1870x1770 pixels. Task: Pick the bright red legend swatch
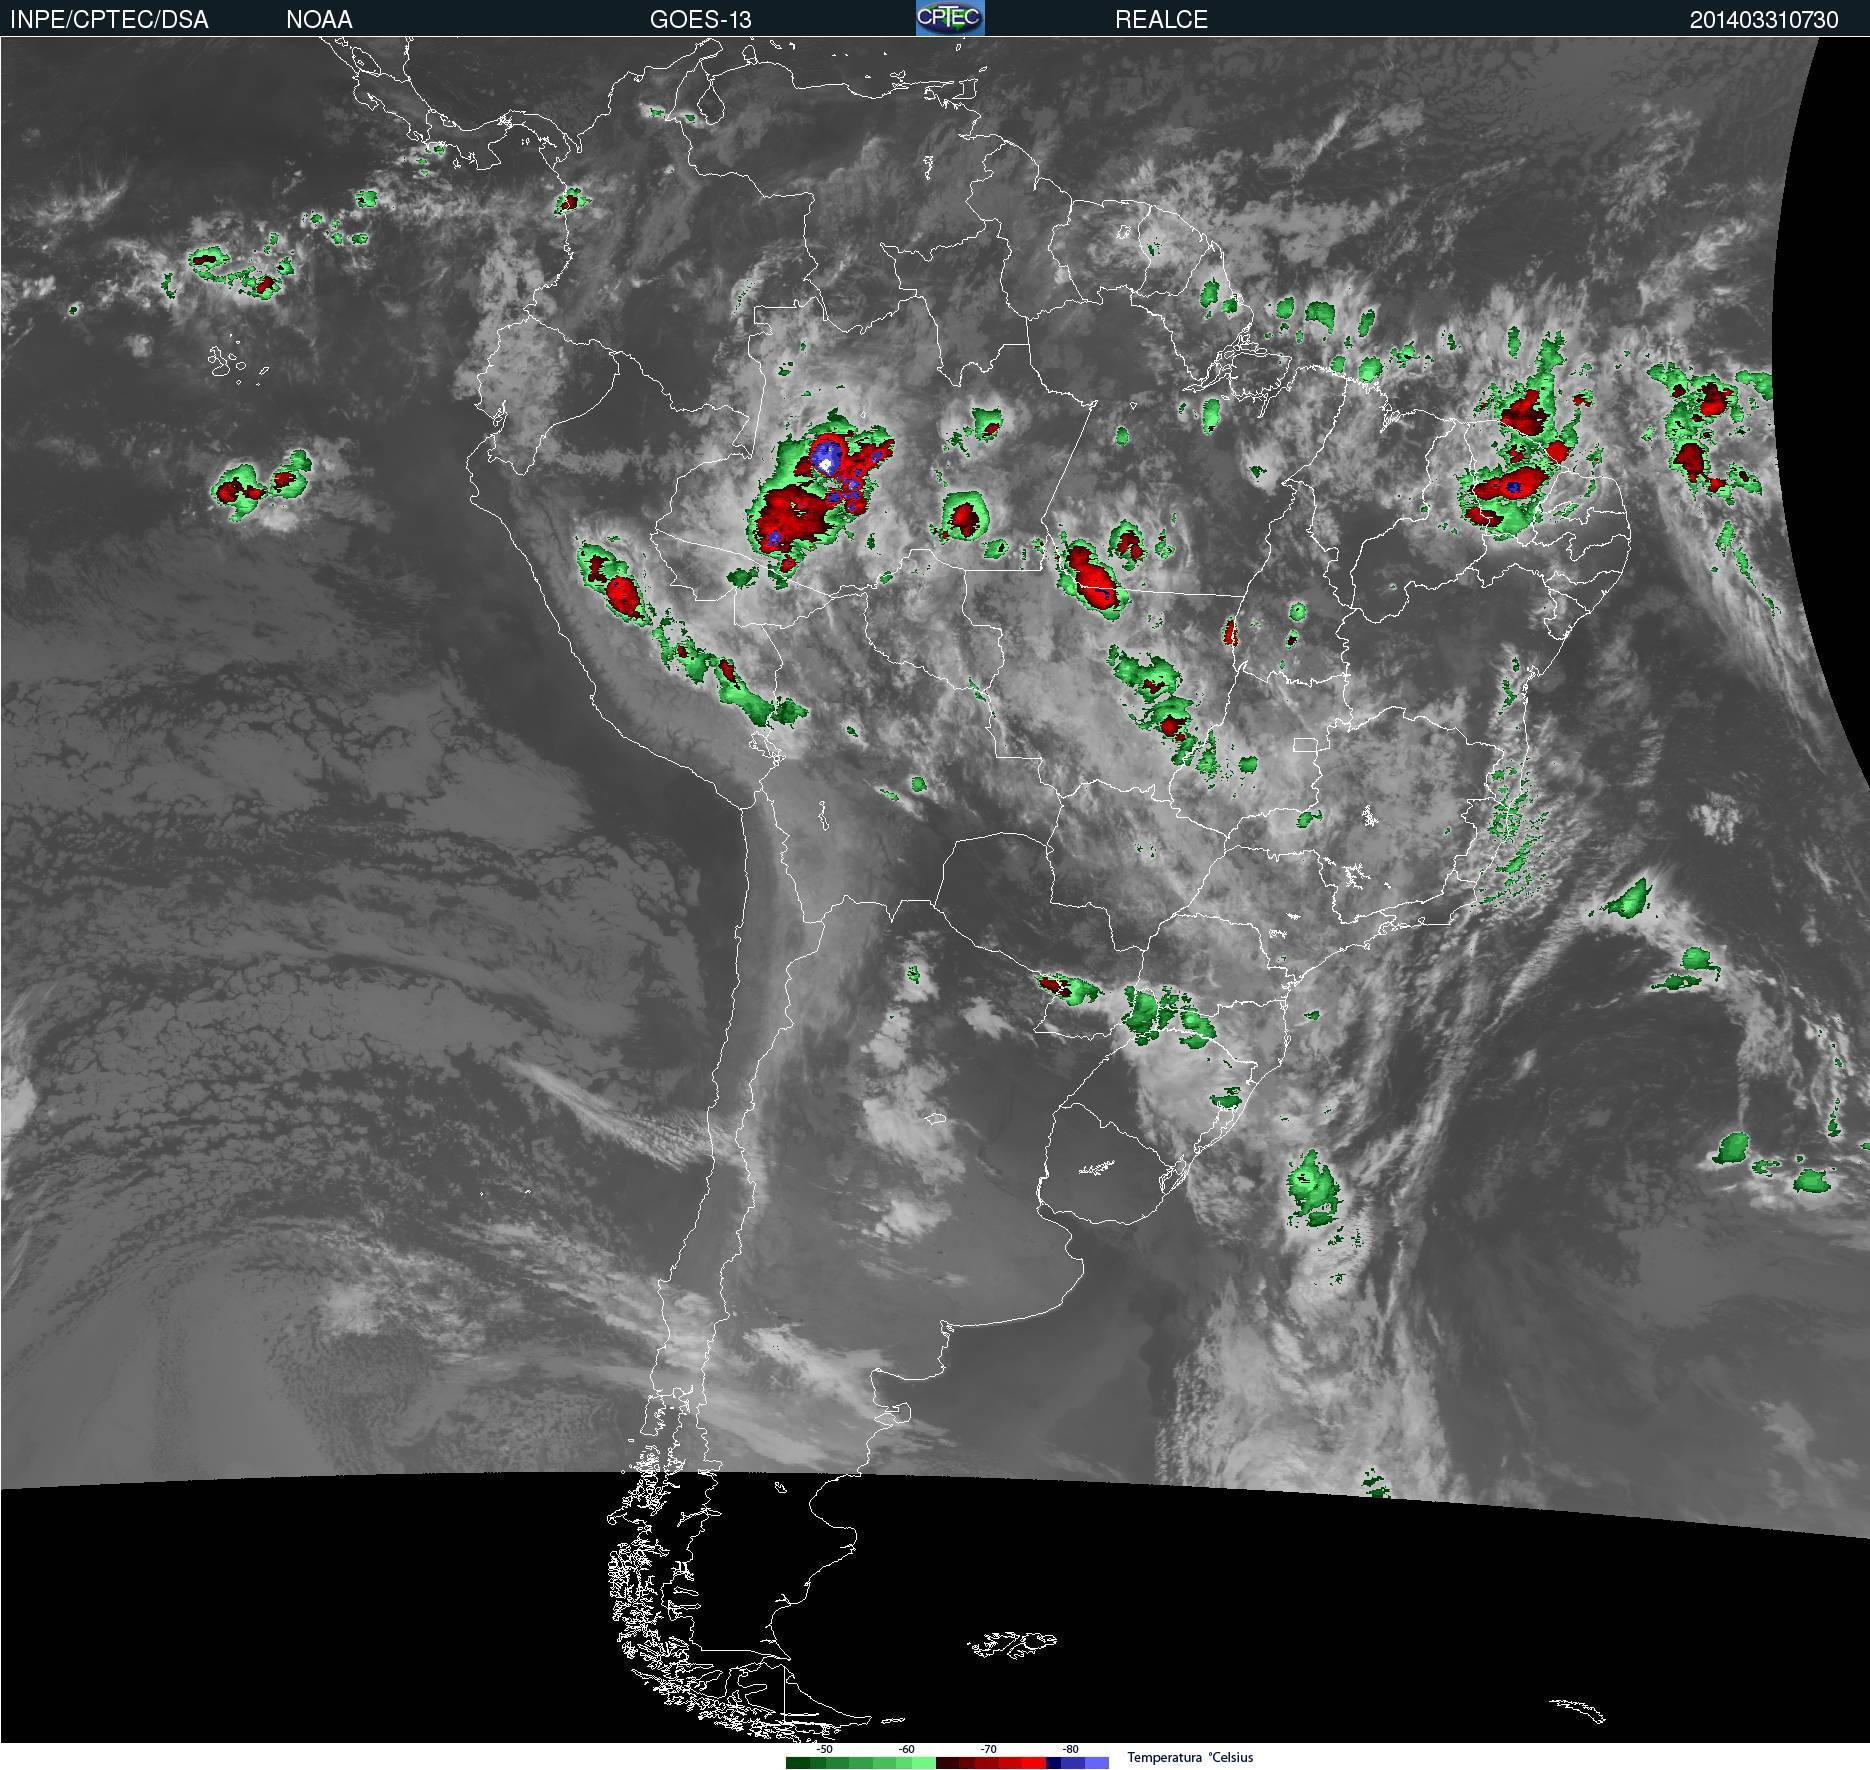pyautogui.click(x=1034, y=1763)
